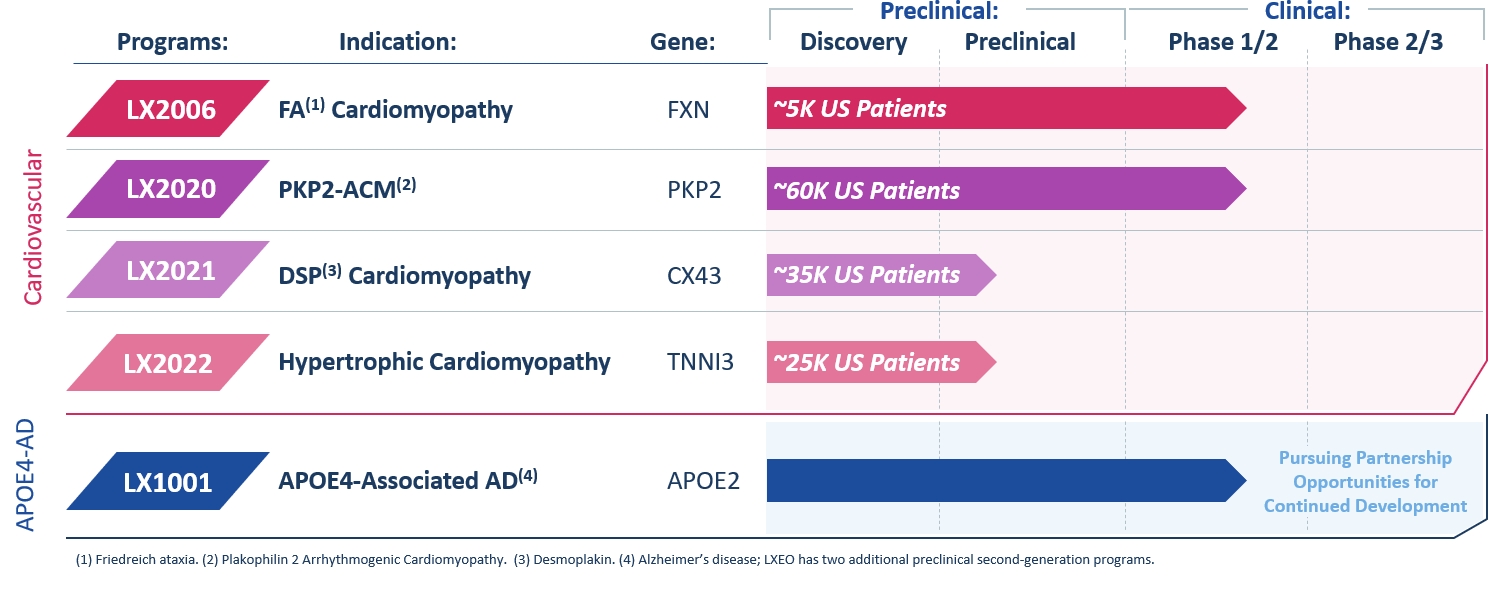
Task: Select the LX2020 purple program badge
Action: 169,189
